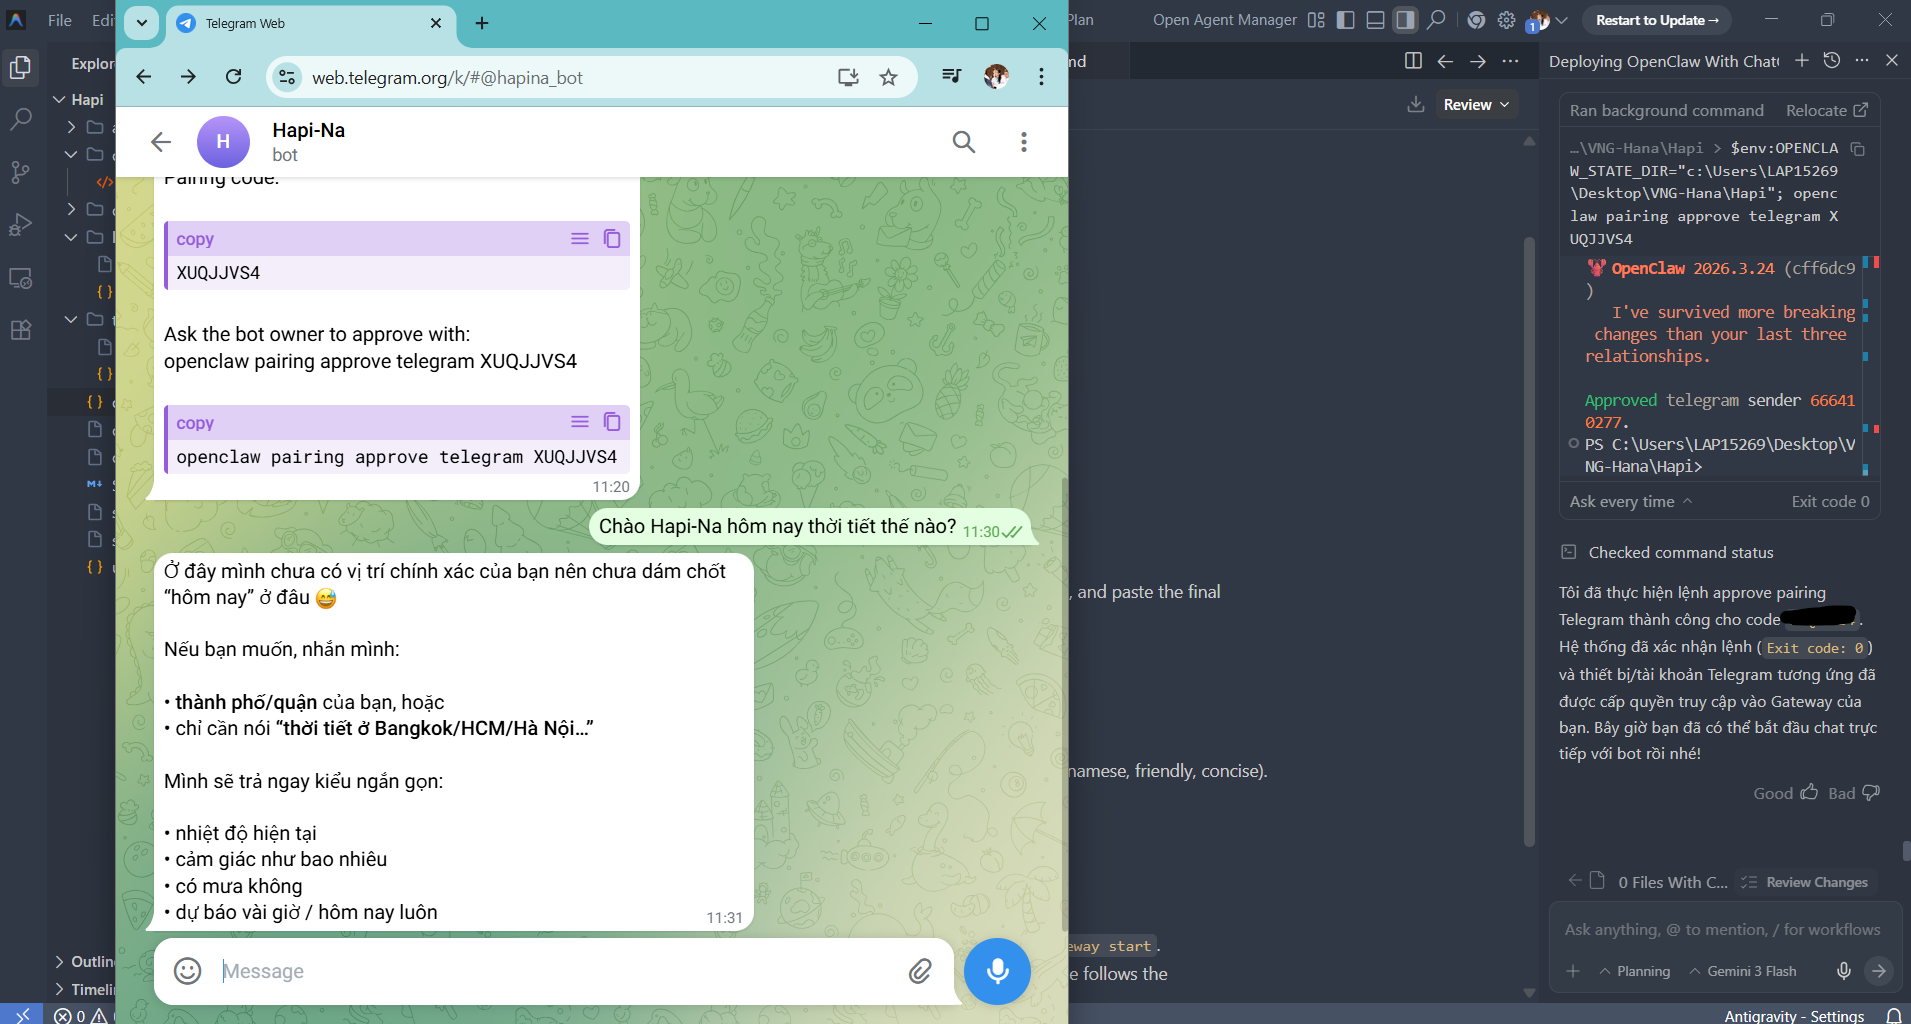Expand the Gemini 3 Flash model selector
The width and height of the screenshot is (1911, 1024).
(1743, 971)
